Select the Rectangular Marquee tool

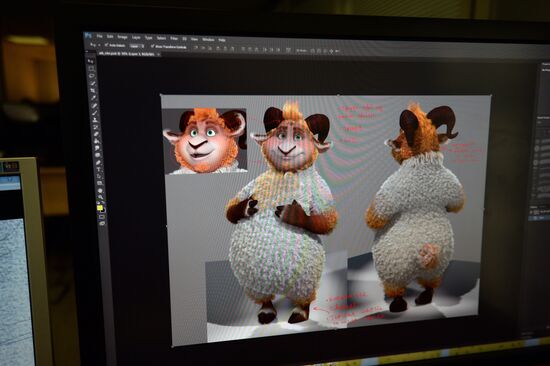(92, 68)
